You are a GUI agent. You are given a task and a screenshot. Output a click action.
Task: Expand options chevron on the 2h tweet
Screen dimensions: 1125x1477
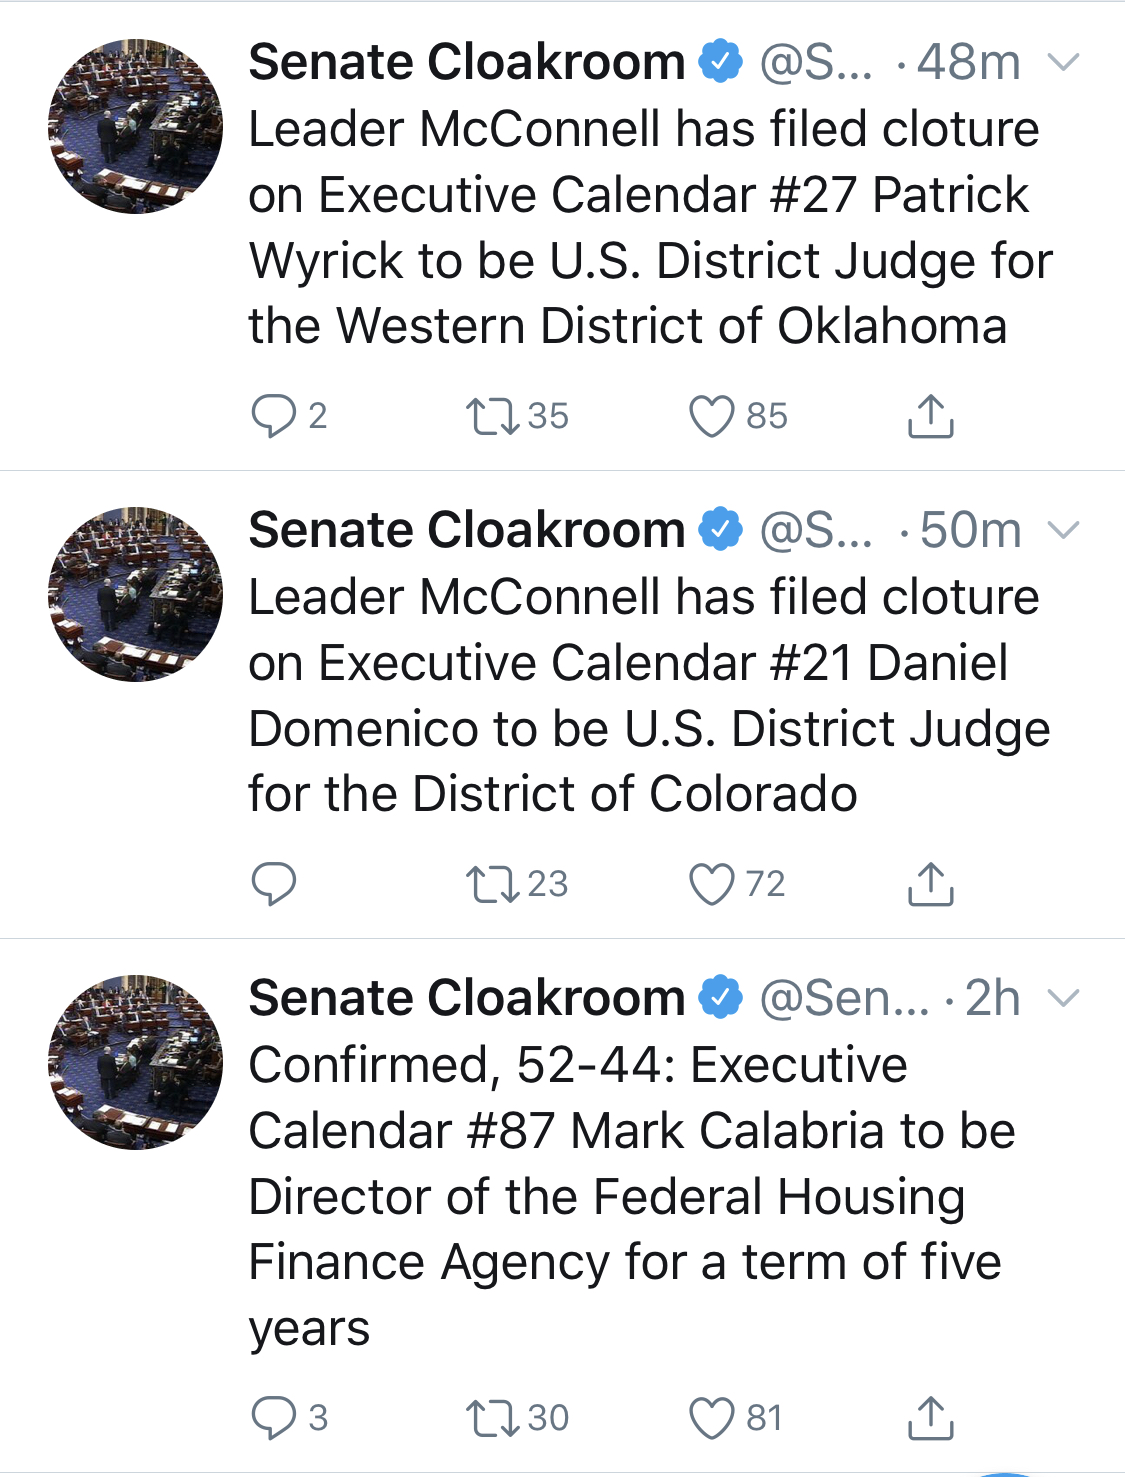[x=1063, y=997]
